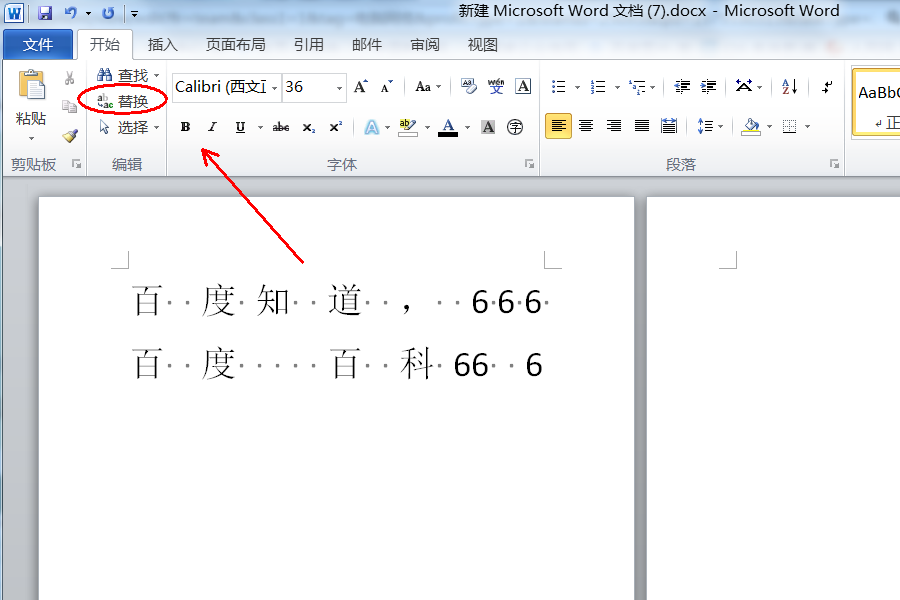Open the multilevel list dropdown

coord(653,87)
